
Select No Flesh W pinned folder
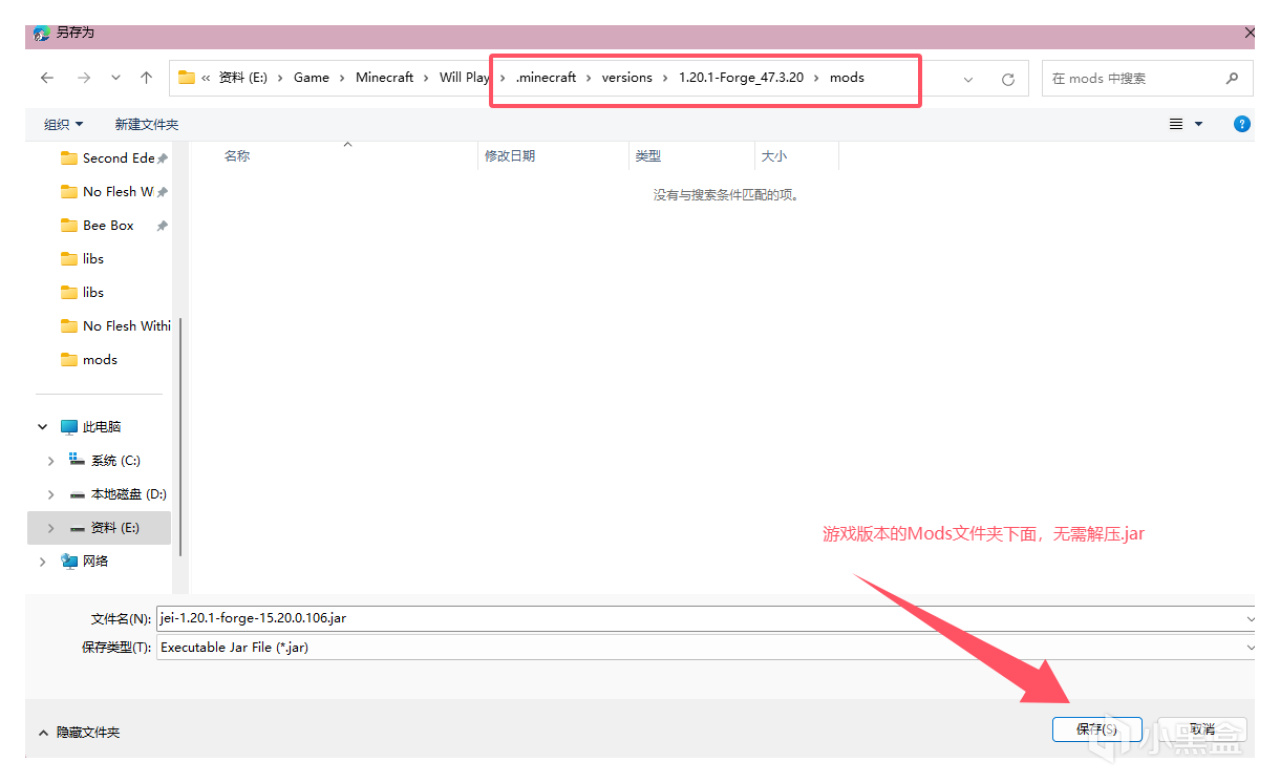[x=114, y=191]
